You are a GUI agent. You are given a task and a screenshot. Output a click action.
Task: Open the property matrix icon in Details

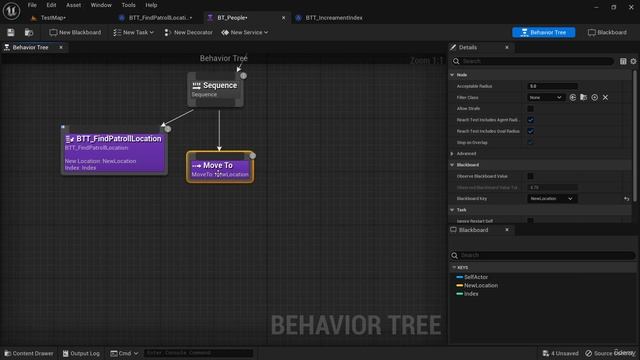(623, 61)
